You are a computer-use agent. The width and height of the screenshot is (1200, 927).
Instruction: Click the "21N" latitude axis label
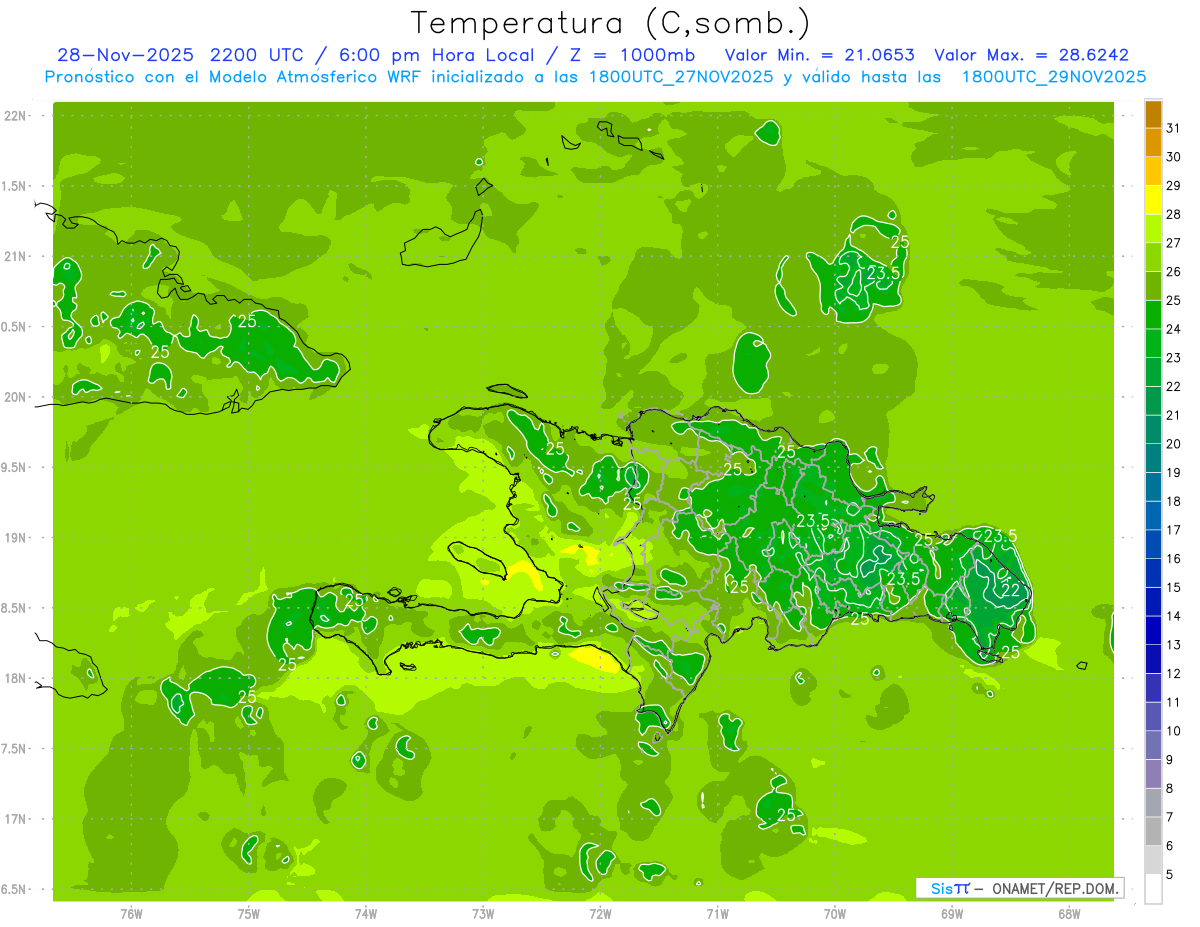[16, 256]
